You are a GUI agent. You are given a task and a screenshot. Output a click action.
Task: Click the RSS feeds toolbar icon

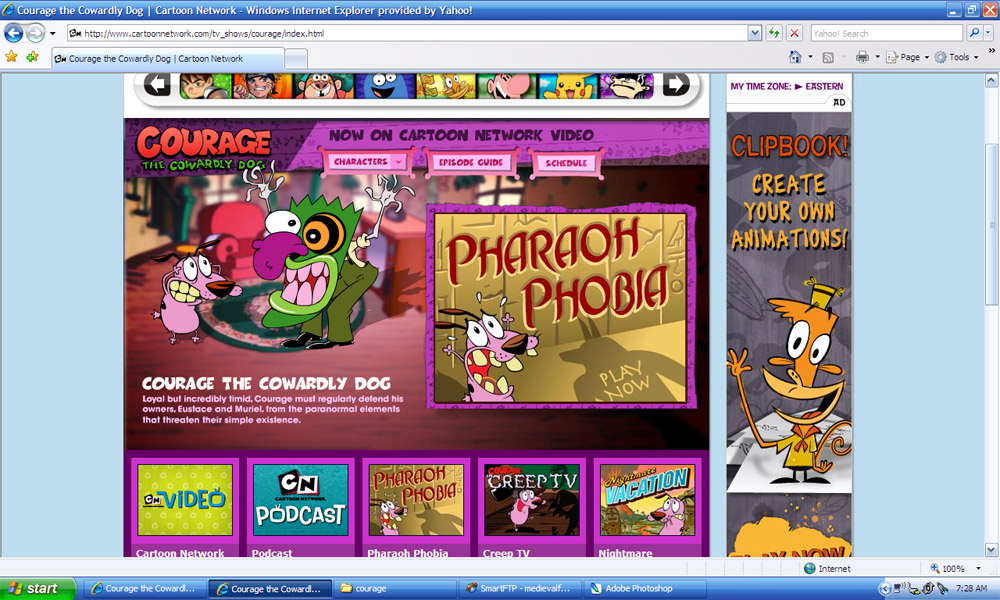828,57
